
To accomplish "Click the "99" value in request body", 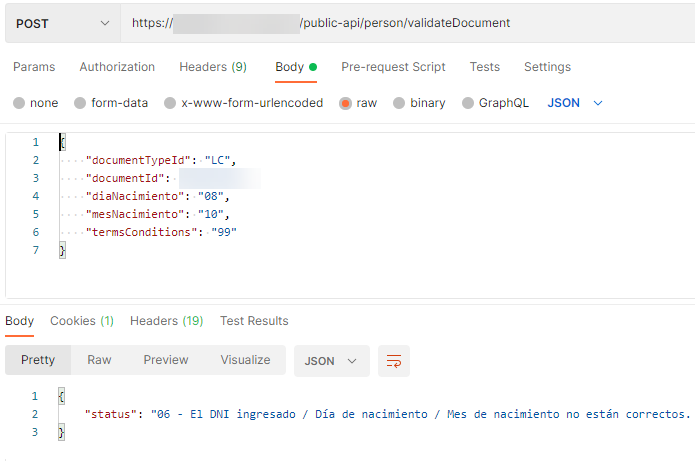I will point(224,232).
